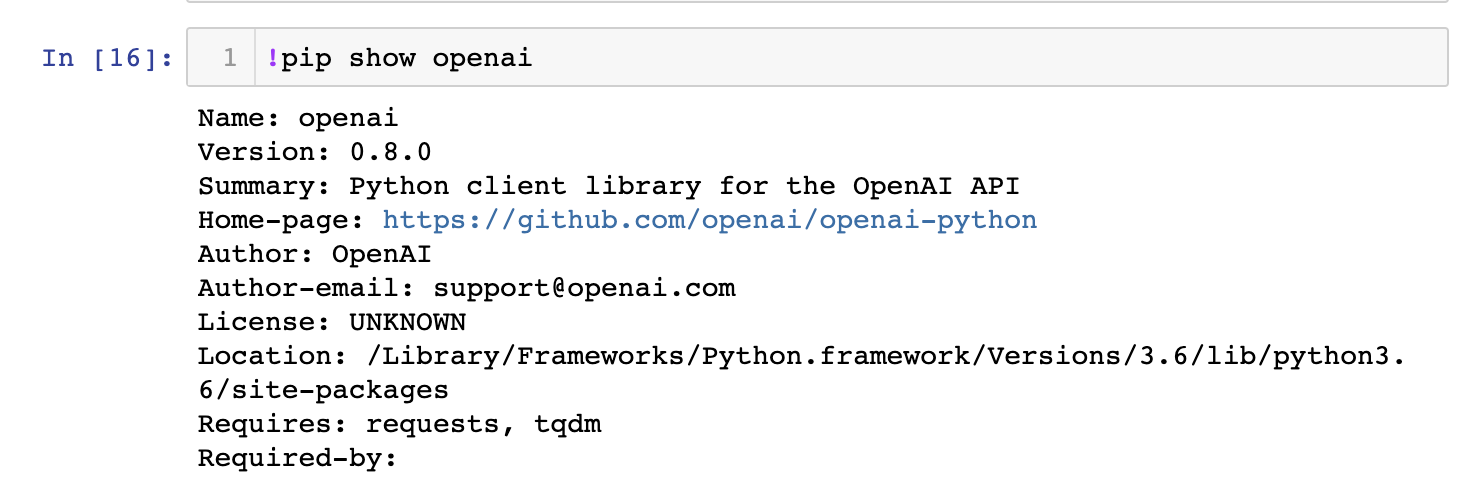This screenshot has width=1468, height=484.
Task: Place cursor in the pip show openai code cell
Action: (816, 58)
